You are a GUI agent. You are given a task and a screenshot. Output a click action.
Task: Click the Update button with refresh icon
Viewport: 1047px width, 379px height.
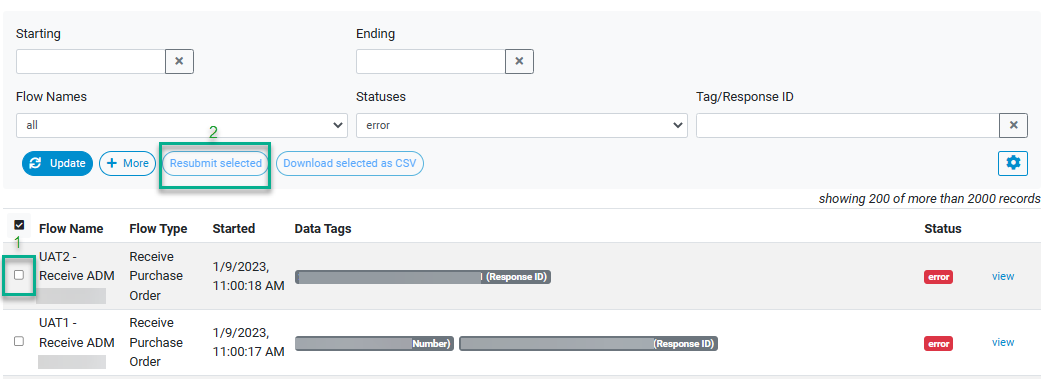click(57, 163)
